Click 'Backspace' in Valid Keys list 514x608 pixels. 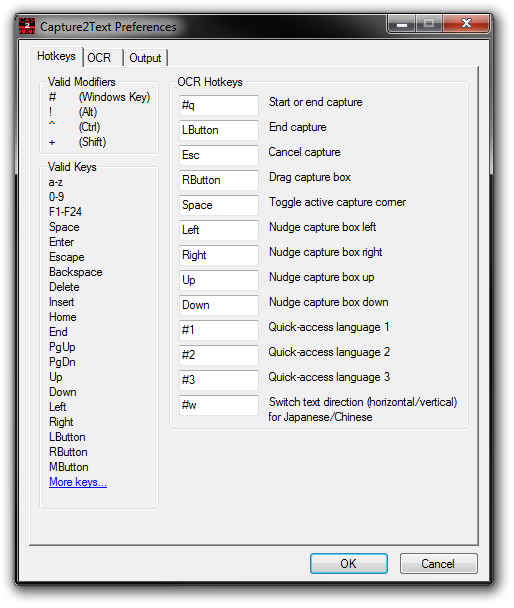pyautogui.click(x=76, y=272)
